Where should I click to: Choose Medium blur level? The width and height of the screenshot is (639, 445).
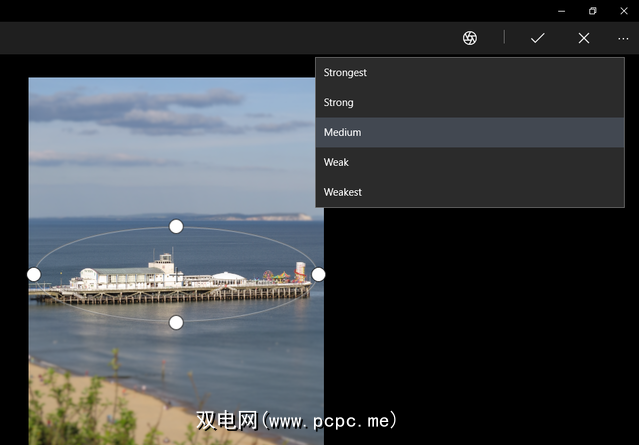pos(470,132)
